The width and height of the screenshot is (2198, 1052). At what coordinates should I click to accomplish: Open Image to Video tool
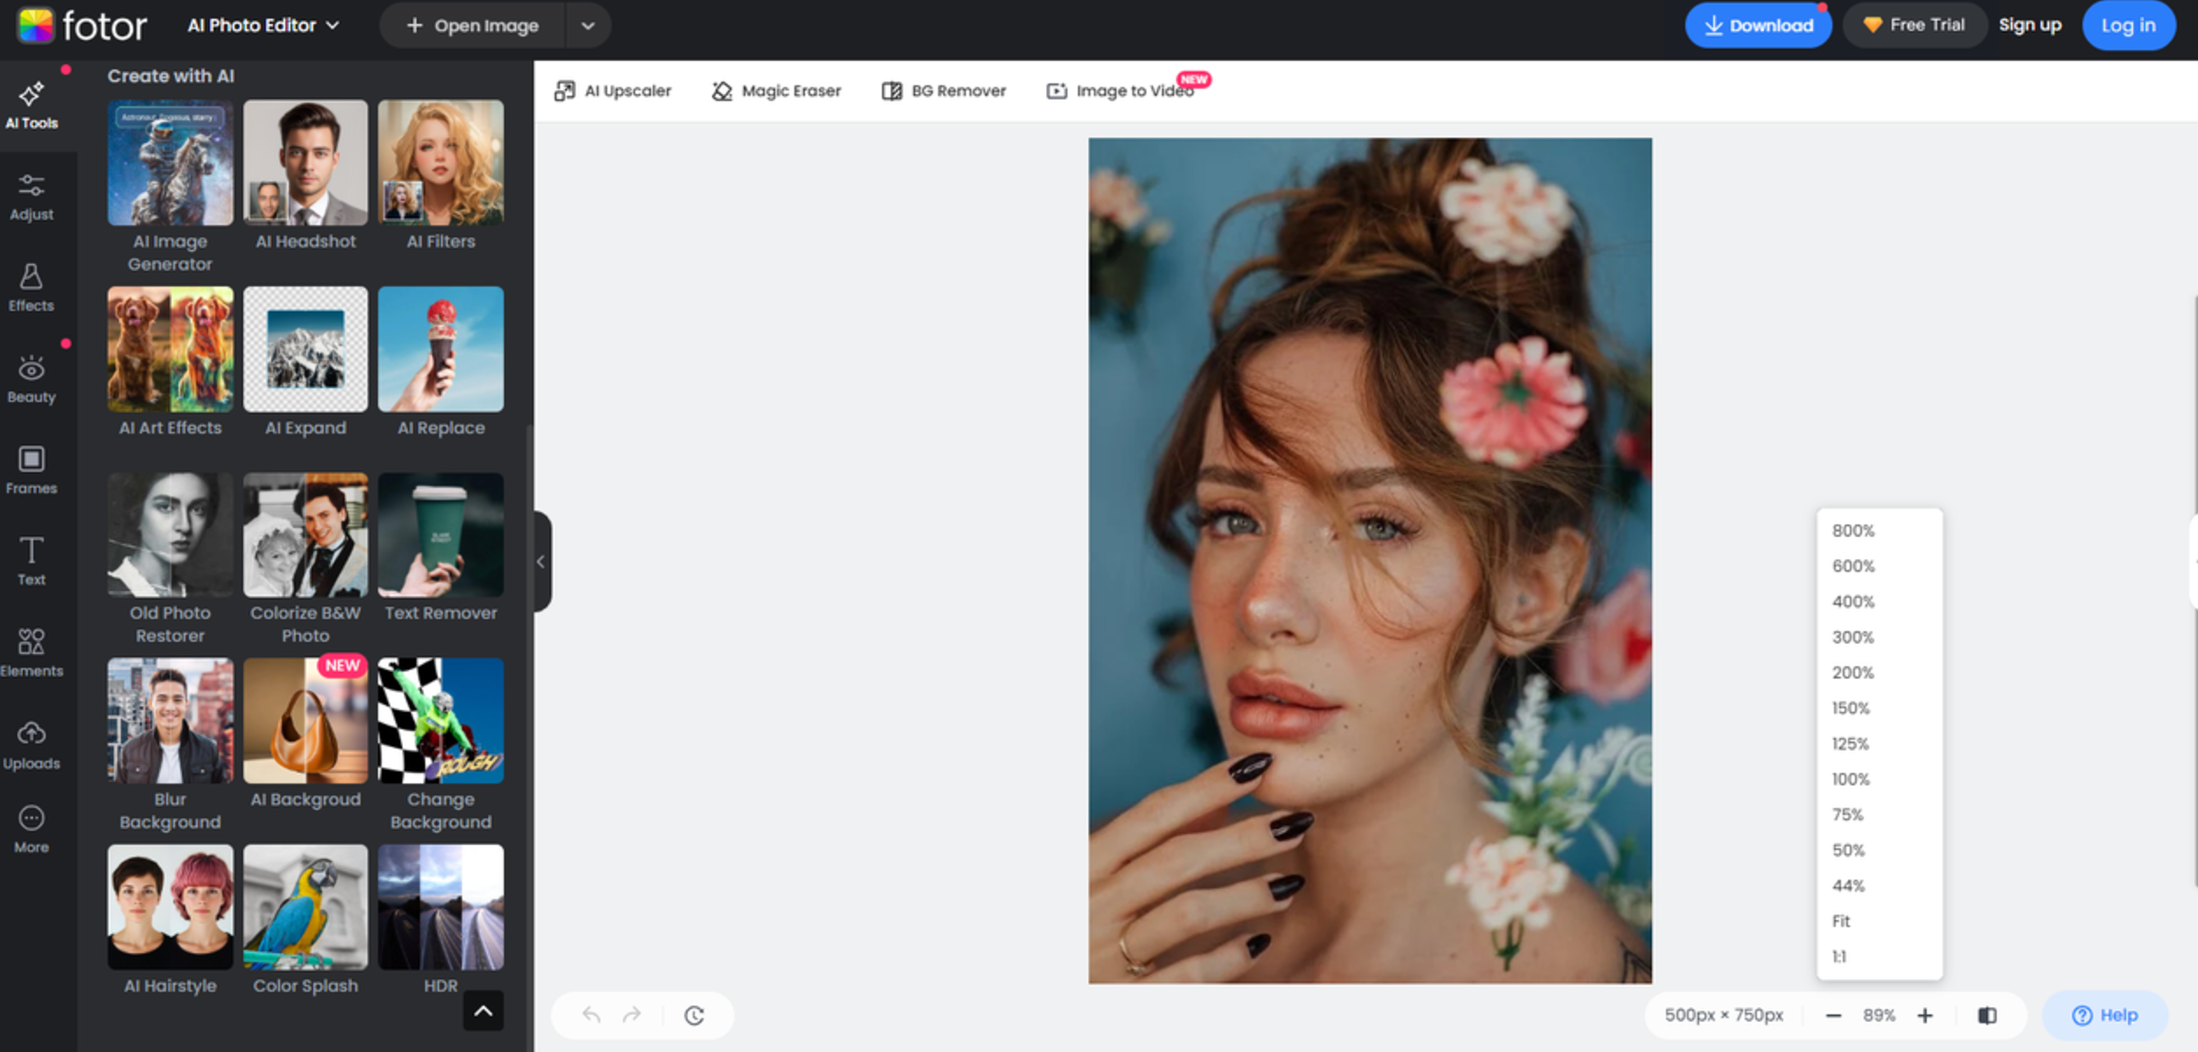point(1120,91)
